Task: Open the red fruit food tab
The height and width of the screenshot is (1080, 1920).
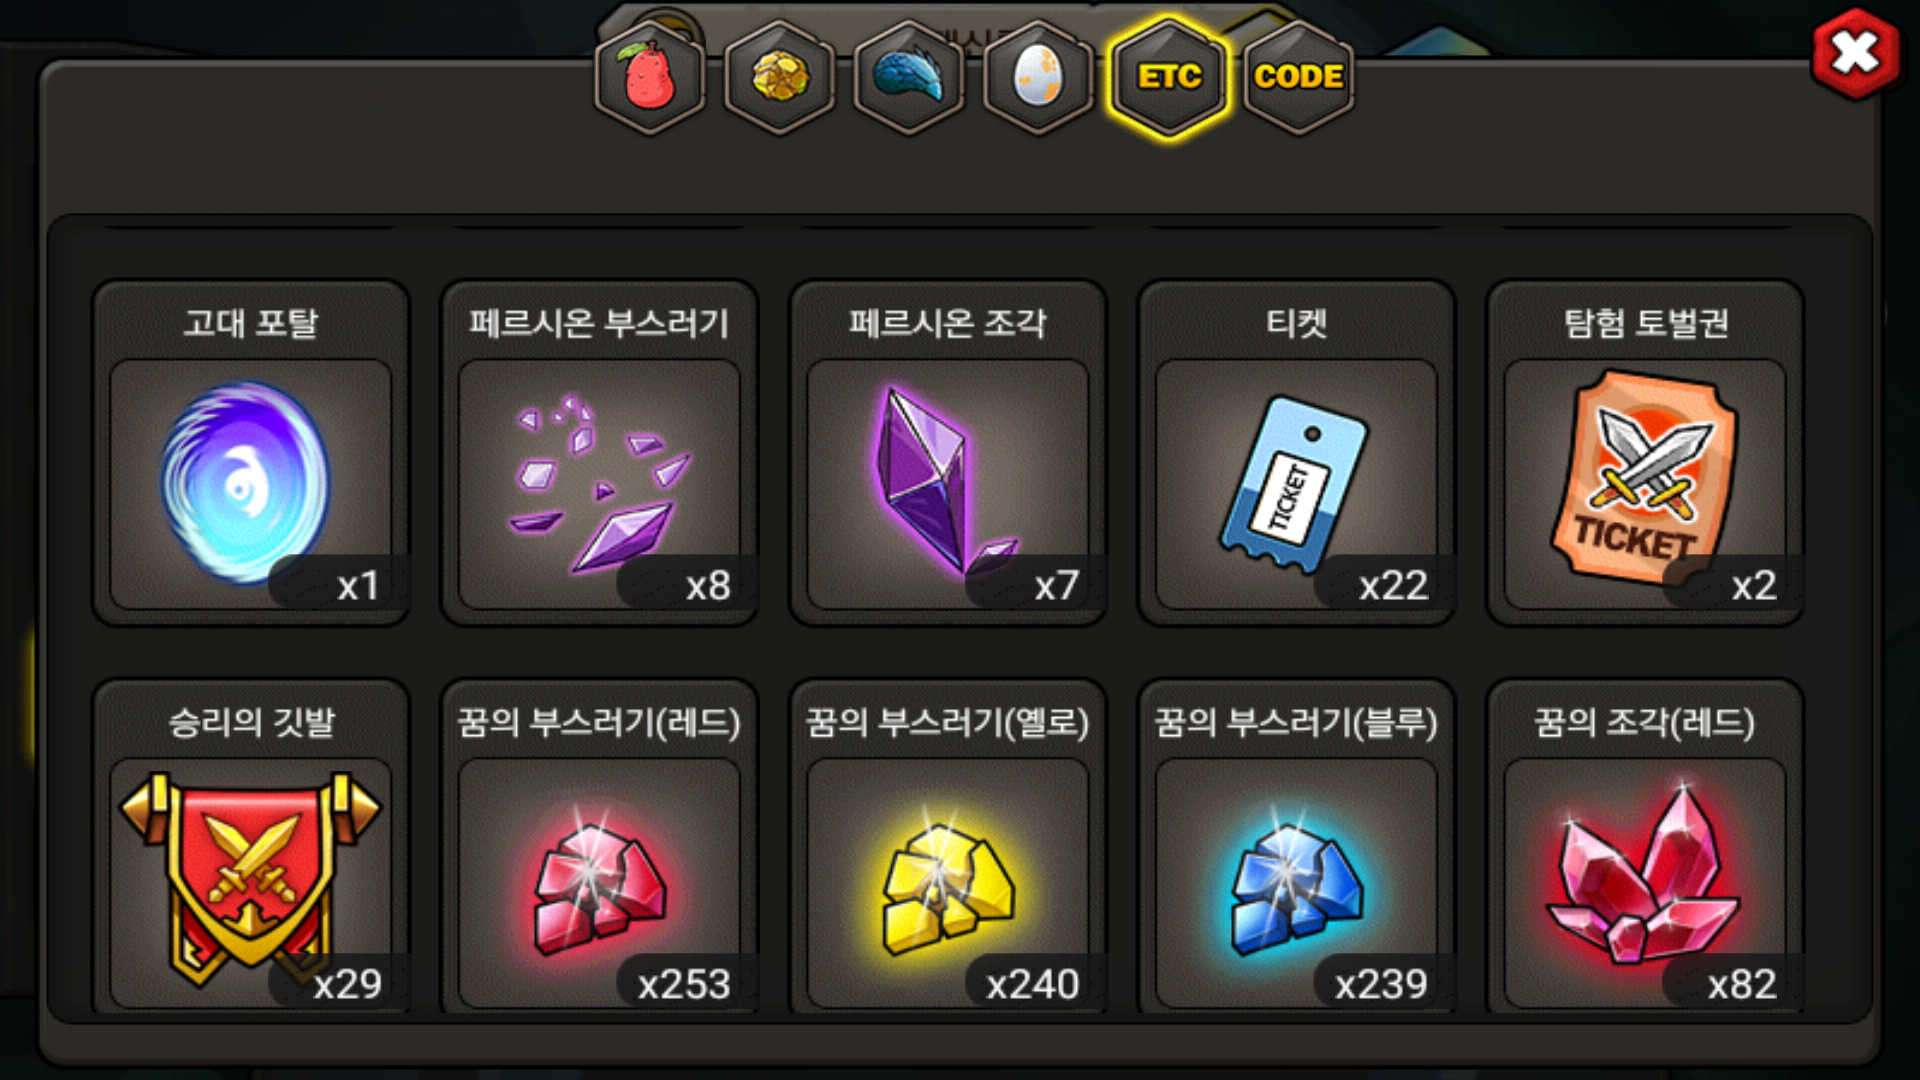Action: [x=650, y=77]
